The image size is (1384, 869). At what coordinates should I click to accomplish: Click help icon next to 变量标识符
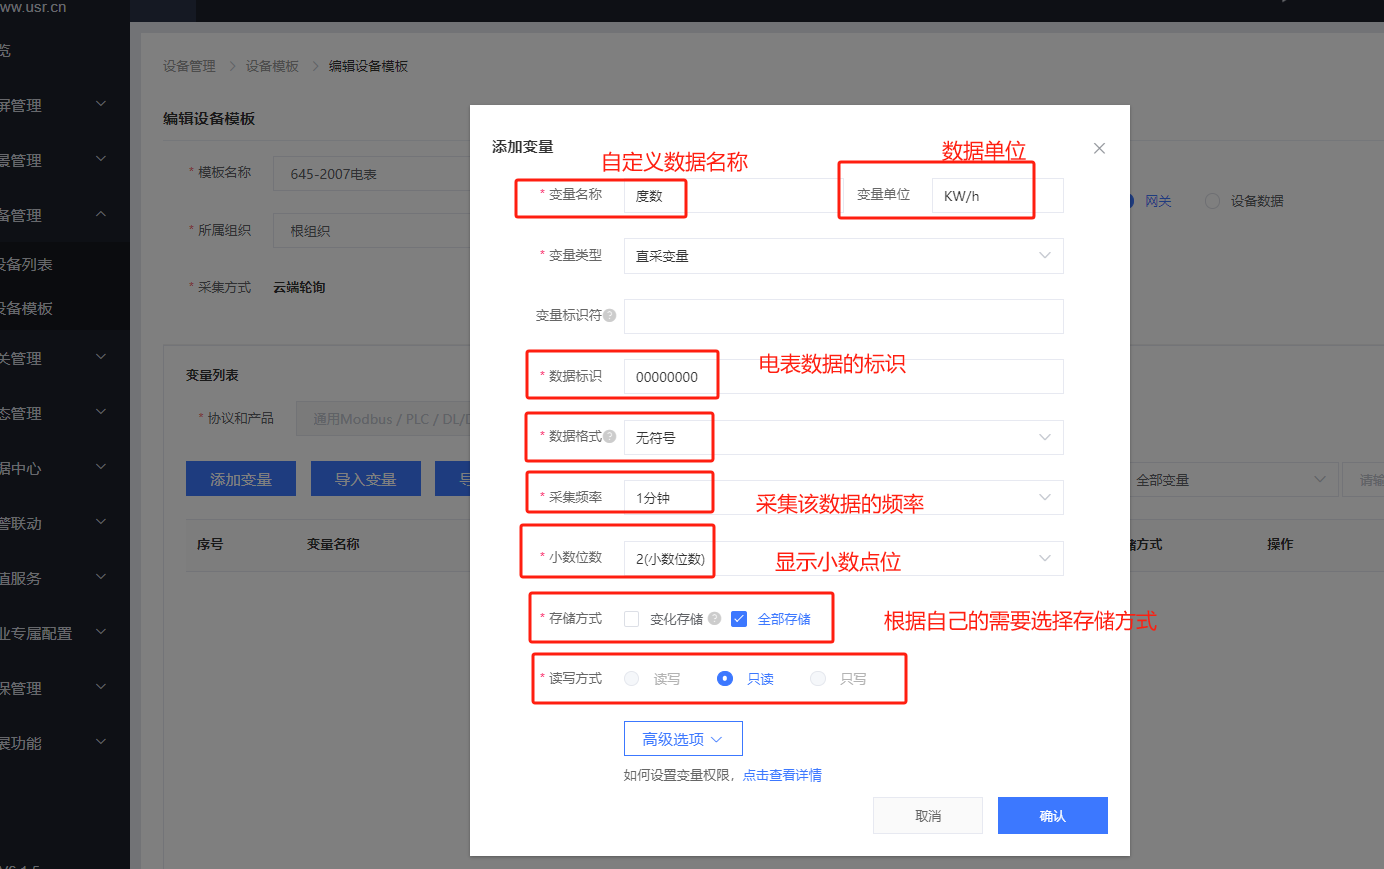610,316
